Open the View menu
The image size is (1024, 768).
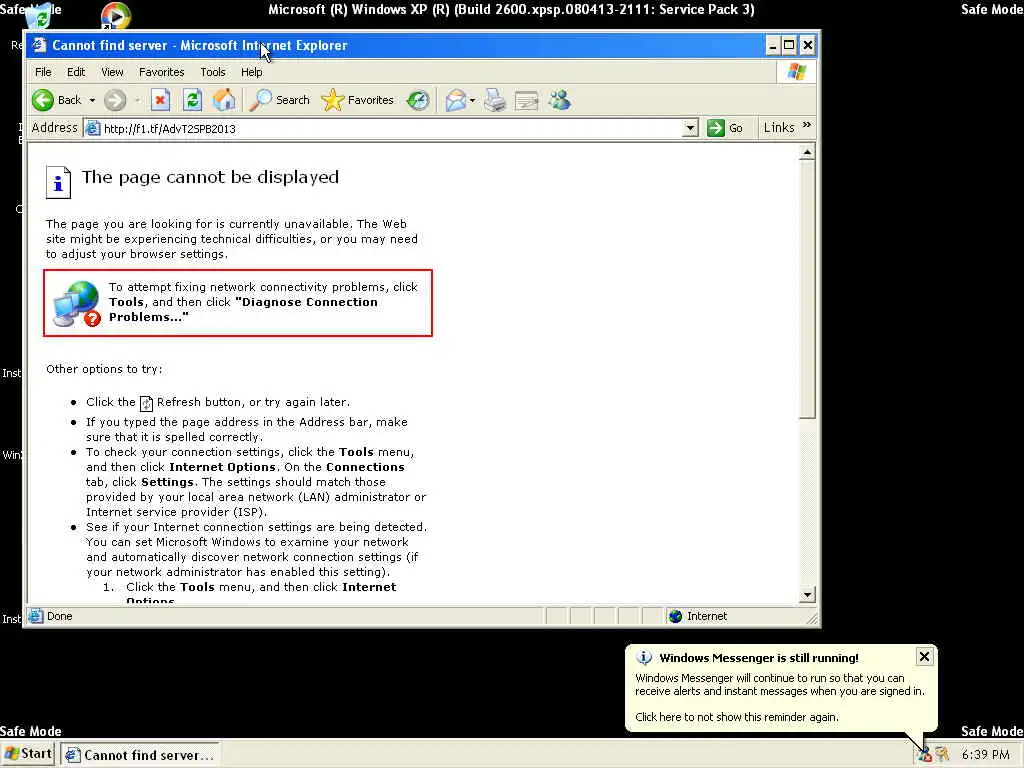112,72
